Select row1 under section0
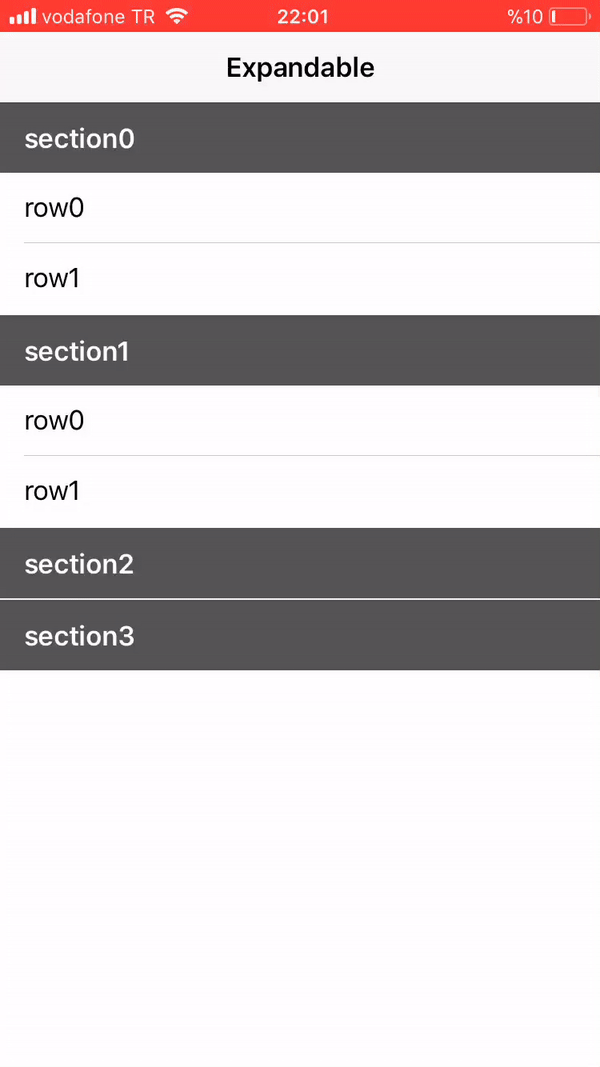Viewport: 600px width, 1067px height. tap(300, 278)
